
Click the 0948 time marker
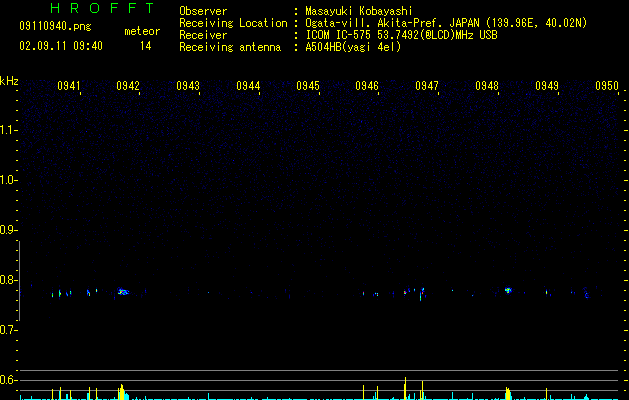pos(487,86)
